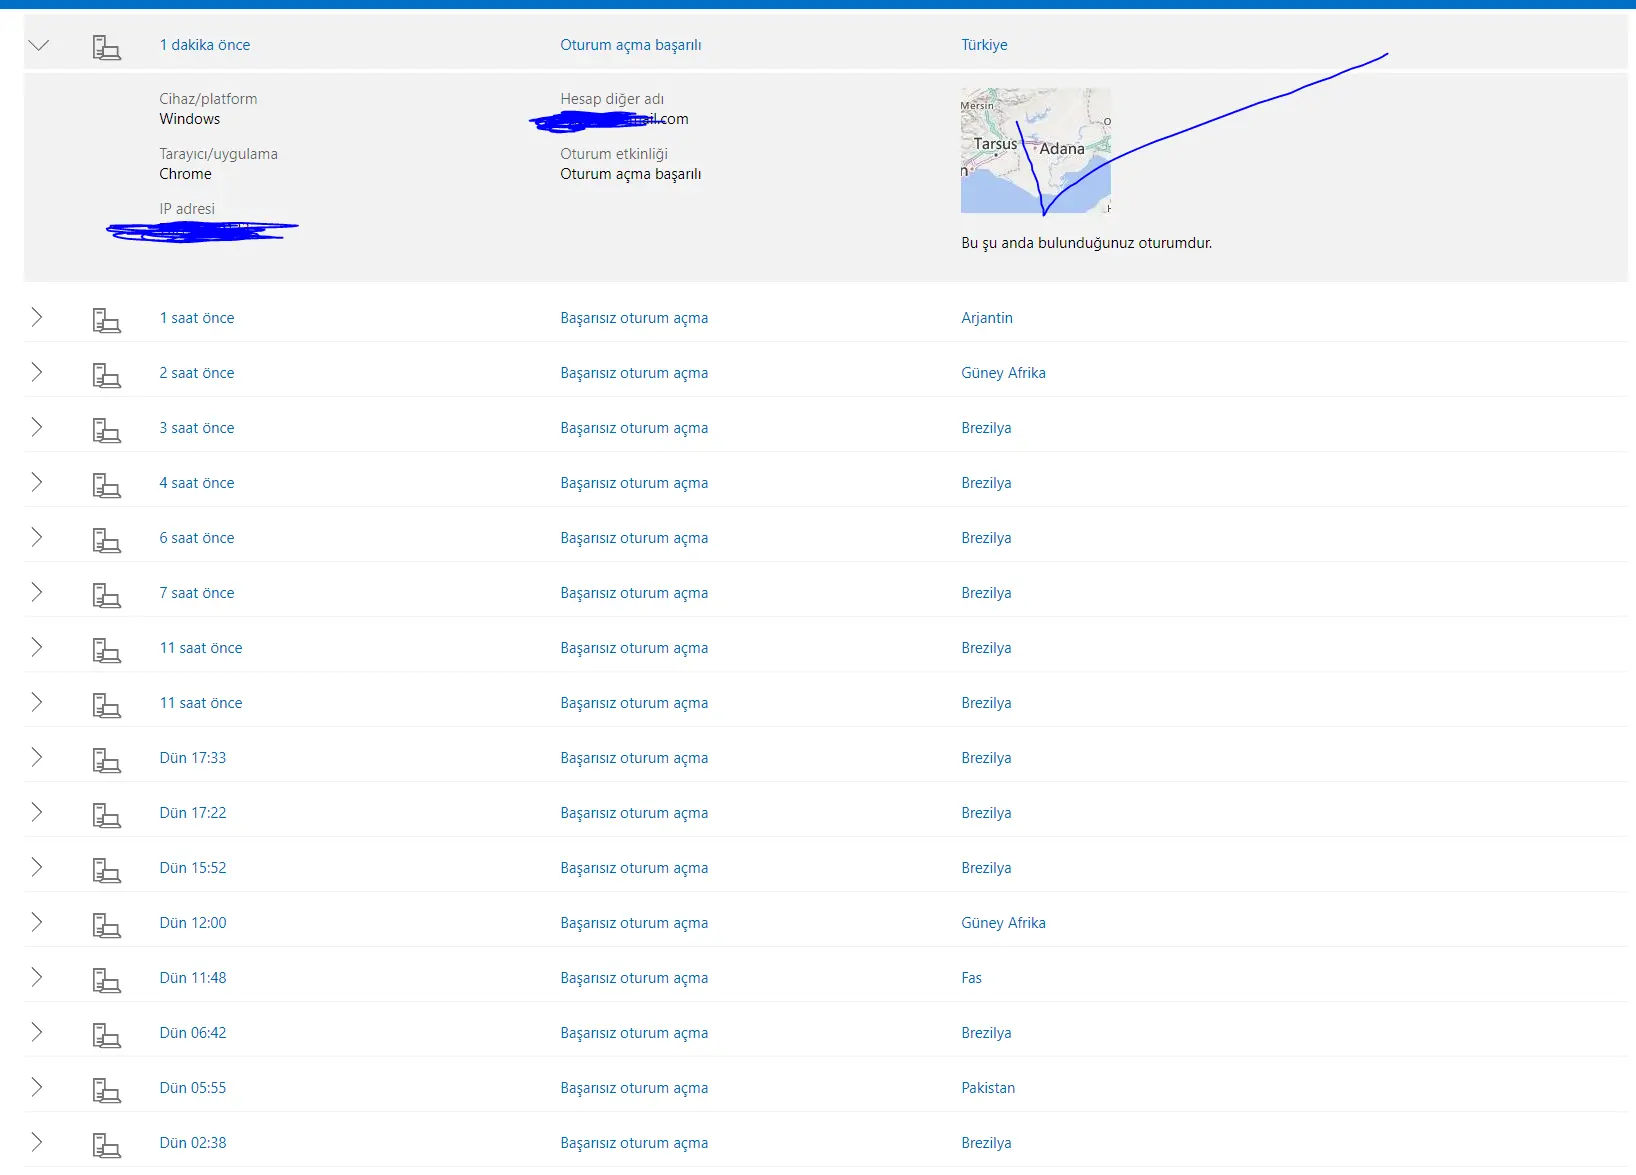Click Brezilya in the Dün 17:33 row
The image size is (1636, 1175).
click(986, 758)
